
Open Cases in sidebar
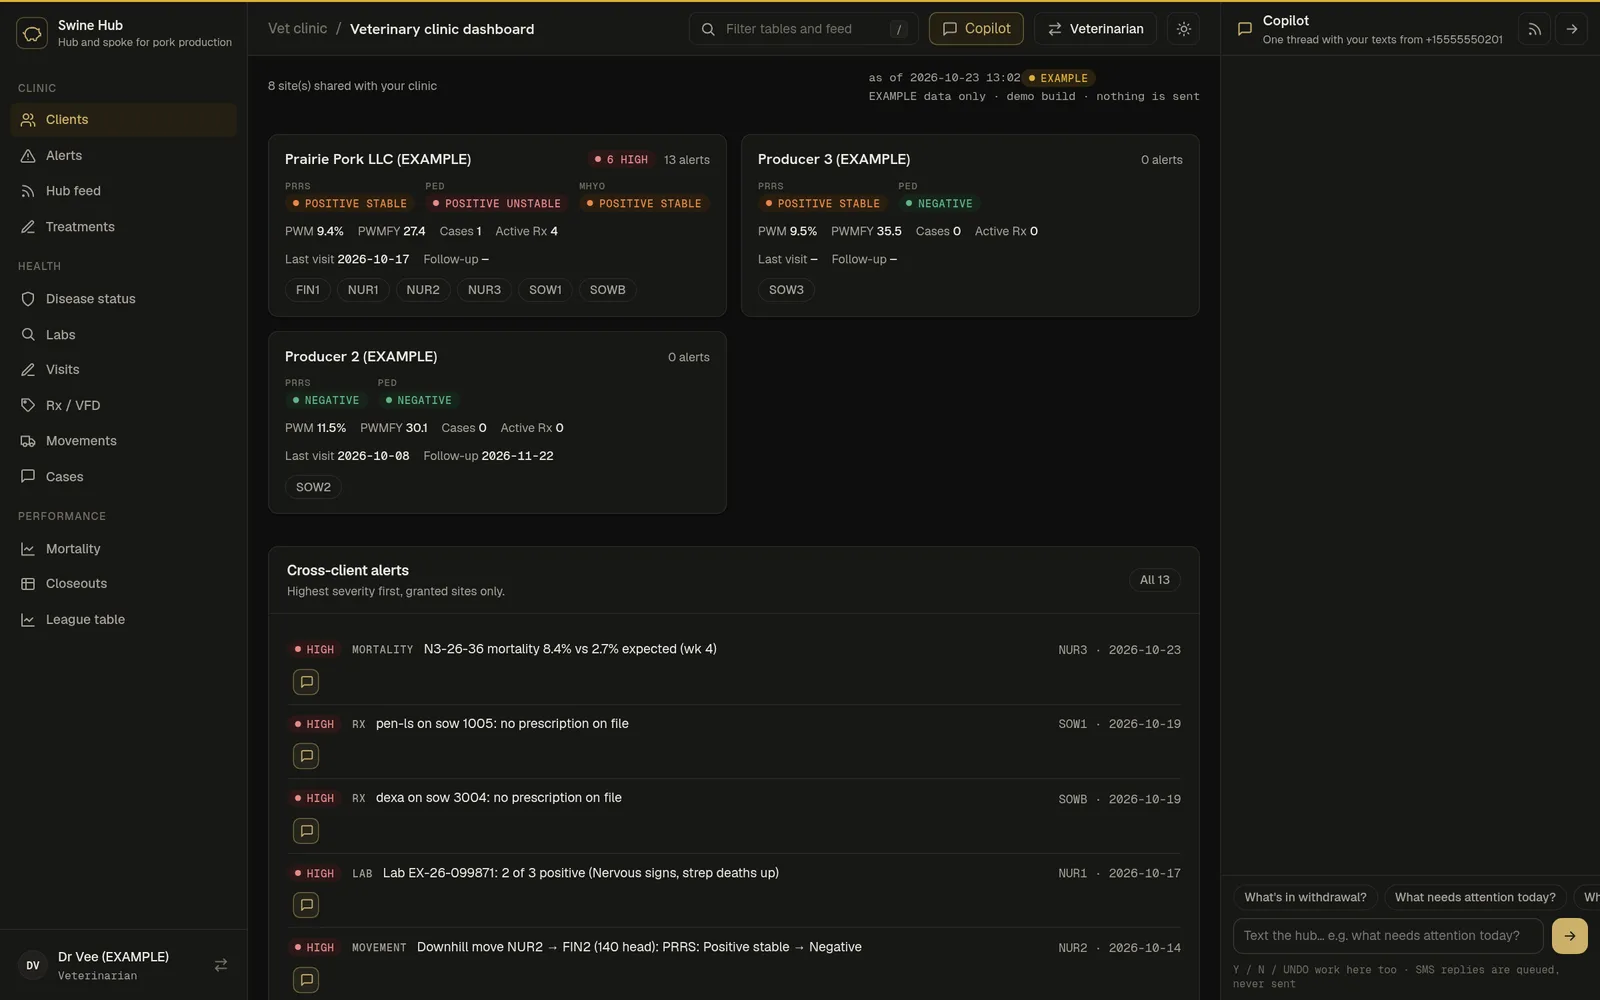pyautogui.click(x=124, y=477)
